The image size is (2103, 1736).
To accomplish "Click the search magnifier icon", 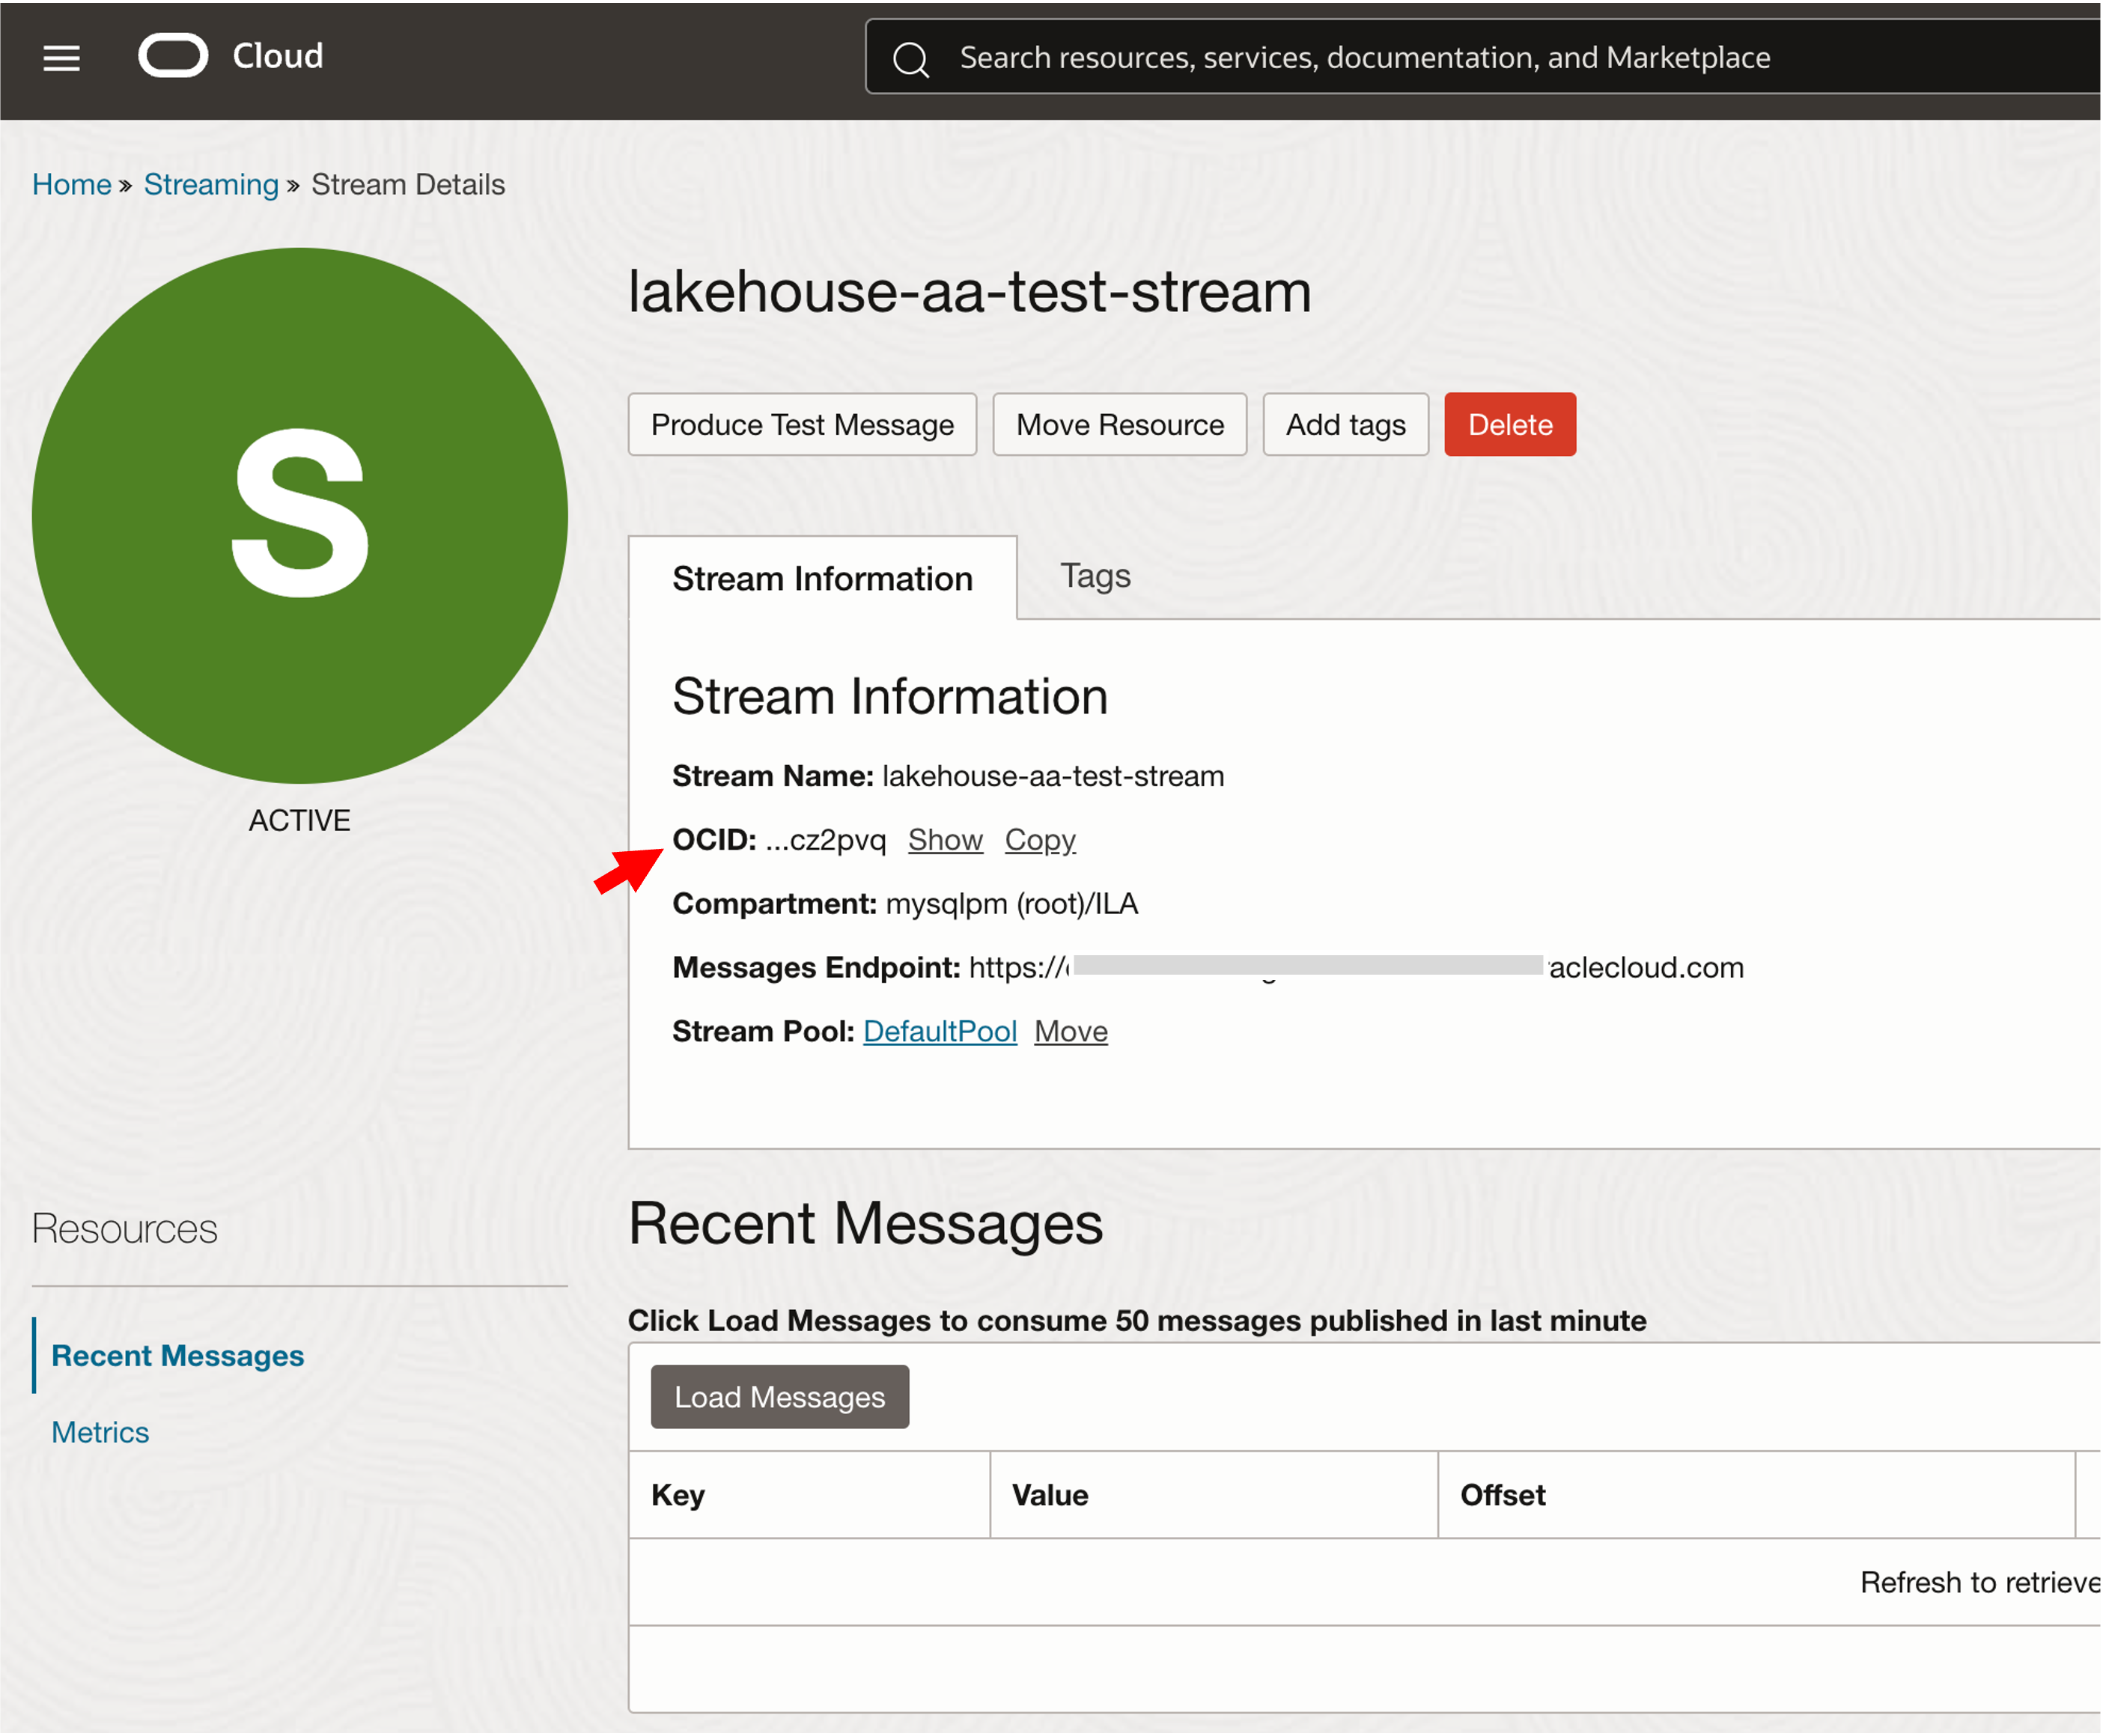I will click(910, 59).
